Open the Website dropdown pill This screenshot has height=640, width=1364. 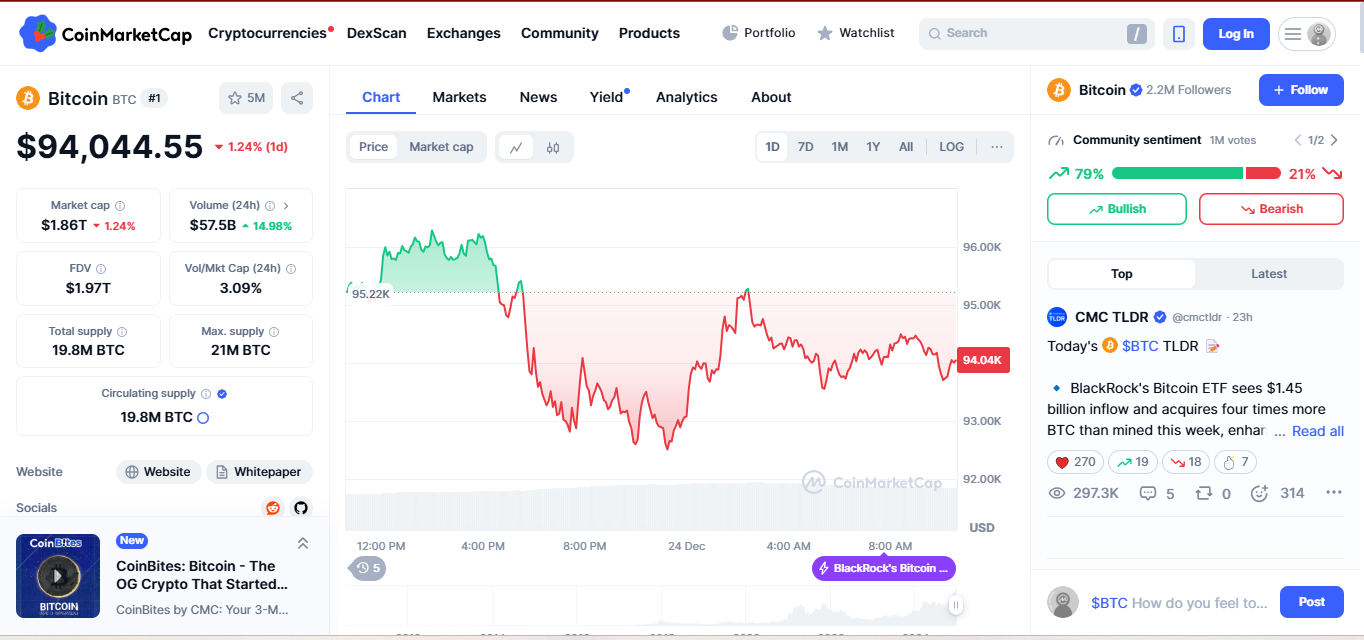159,472
